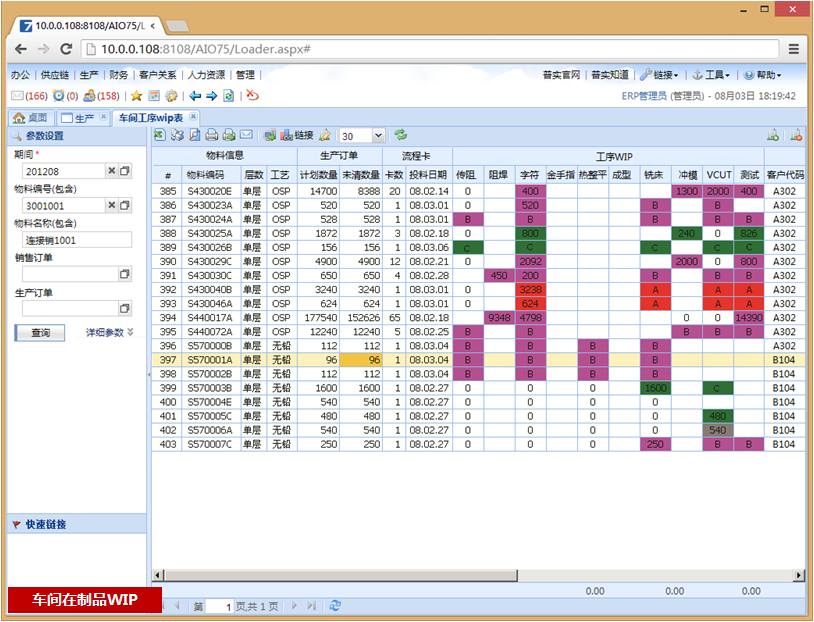Viewport: 814px width, 622px height.
Task: Reload the browser page
Action: pos(66,49)
